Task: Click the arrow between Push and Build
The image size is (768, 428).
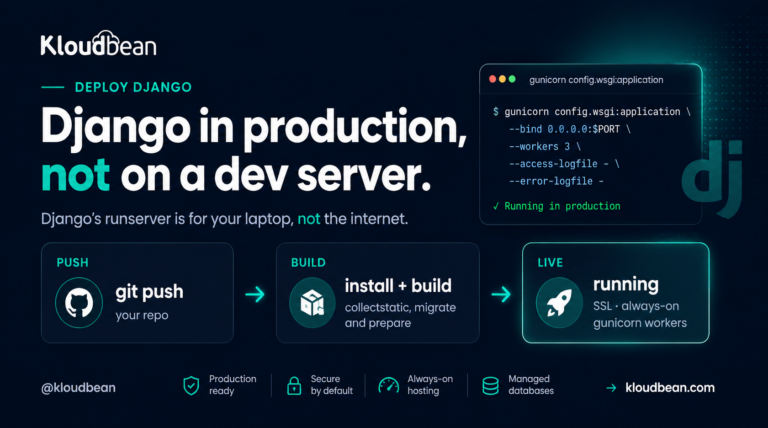Action: [x=255, y=294]
